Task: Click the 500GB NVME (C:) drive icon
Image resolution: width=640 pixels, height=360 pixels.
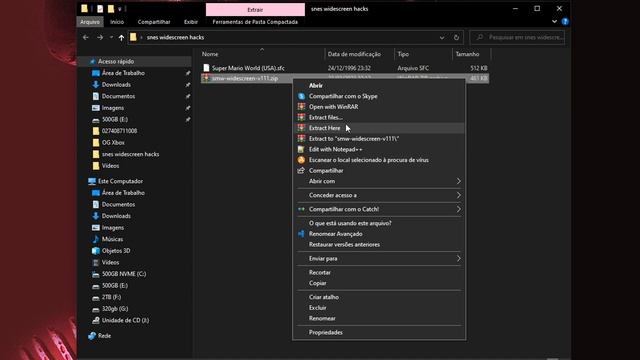Action: [96, 274]
